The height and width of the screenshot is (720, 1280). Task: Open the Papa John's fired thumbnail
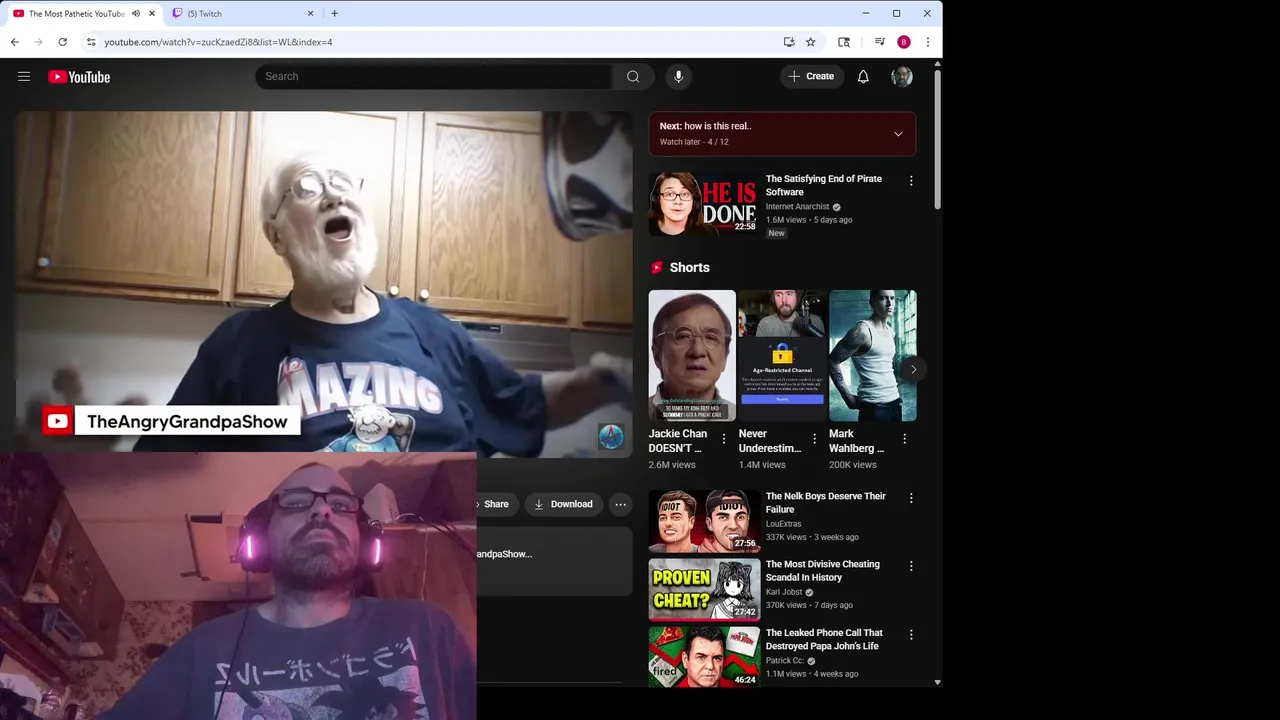pyautogui.click(x=704, y=657)
